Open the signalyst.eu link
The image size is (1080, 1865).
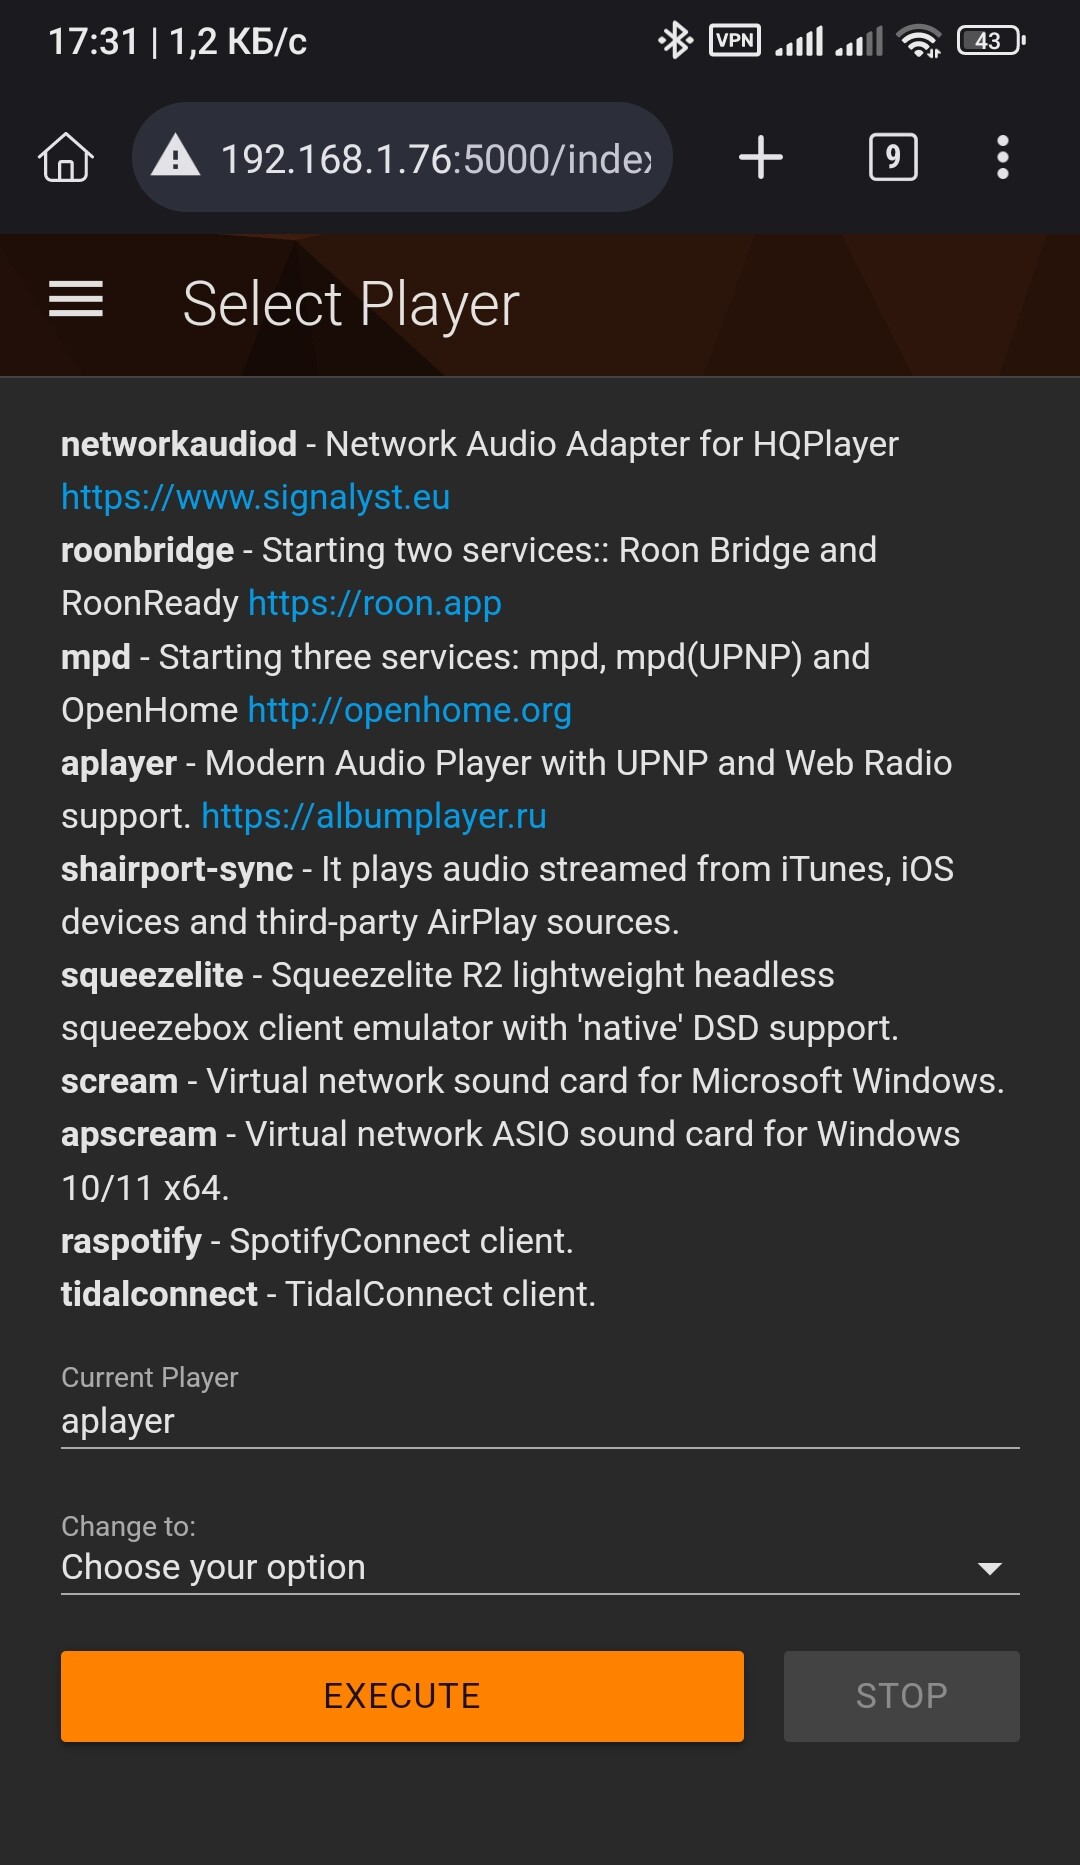click(256, 497)
